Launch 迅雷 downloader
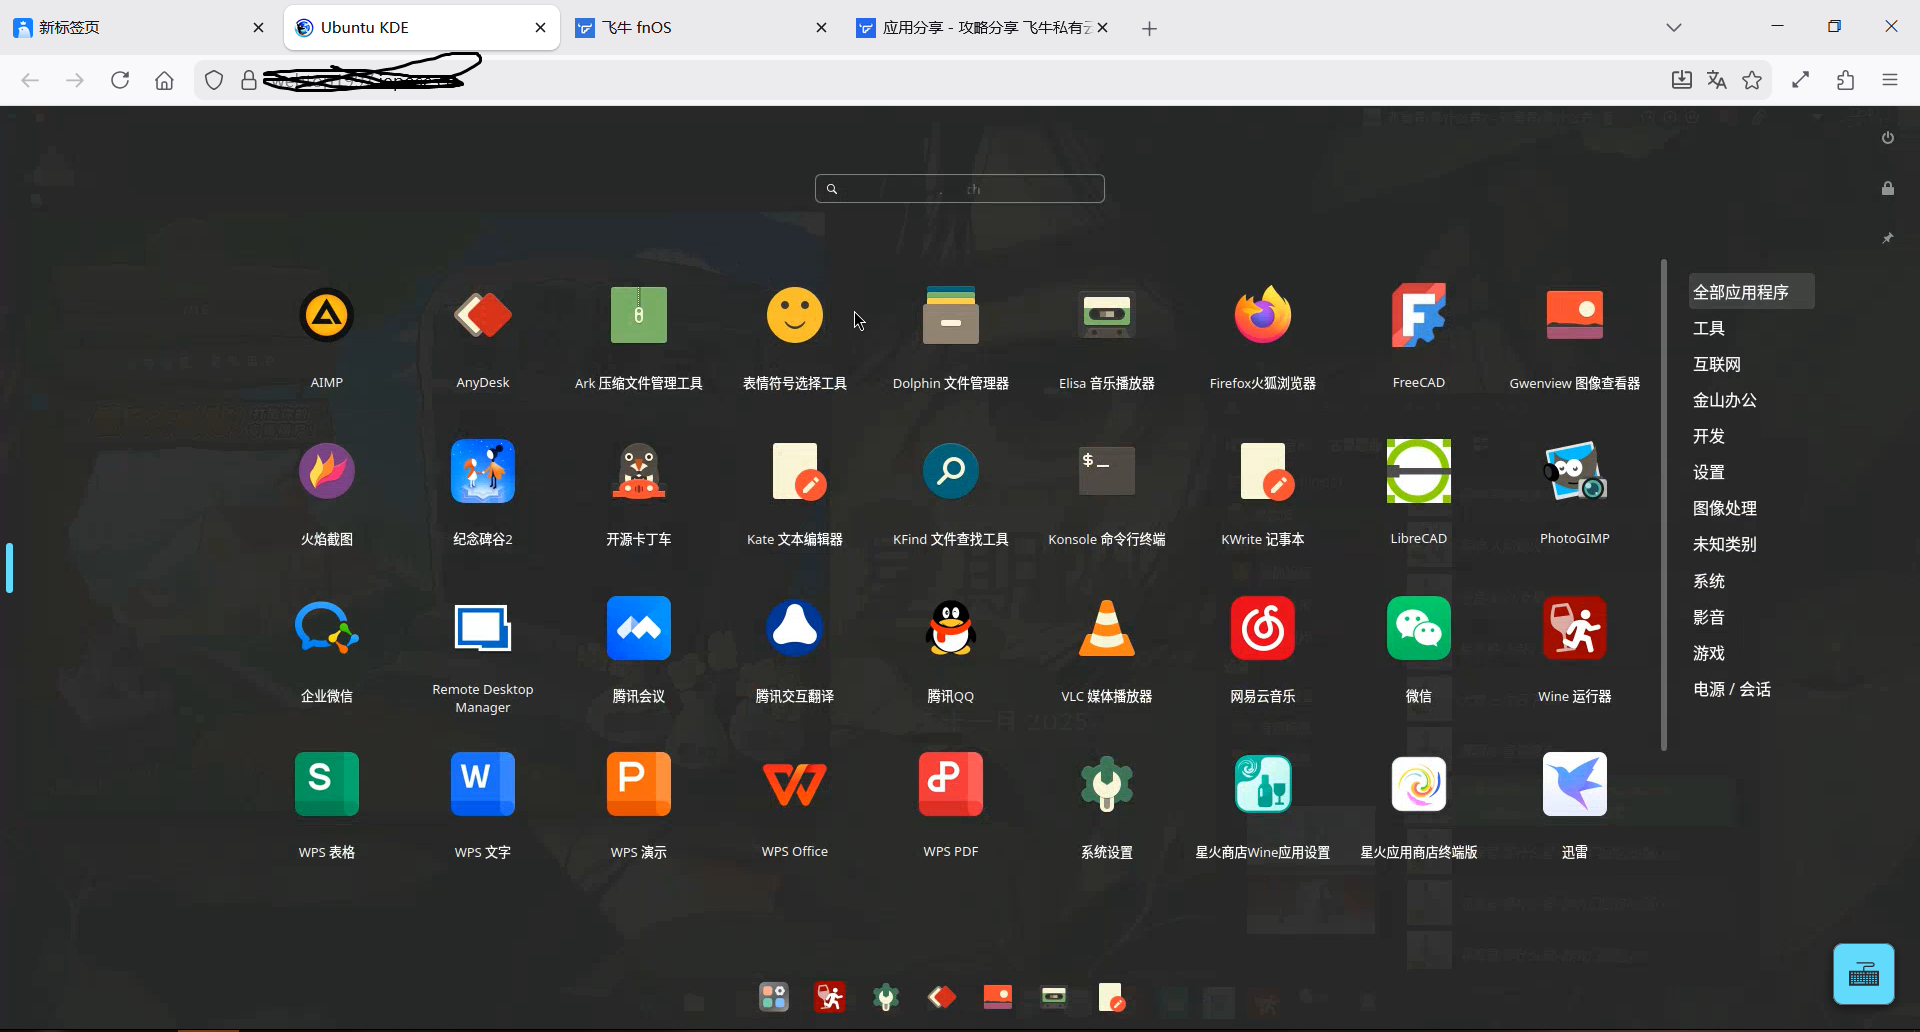Screen dimensions: 1920x1032 (1575, 784)
